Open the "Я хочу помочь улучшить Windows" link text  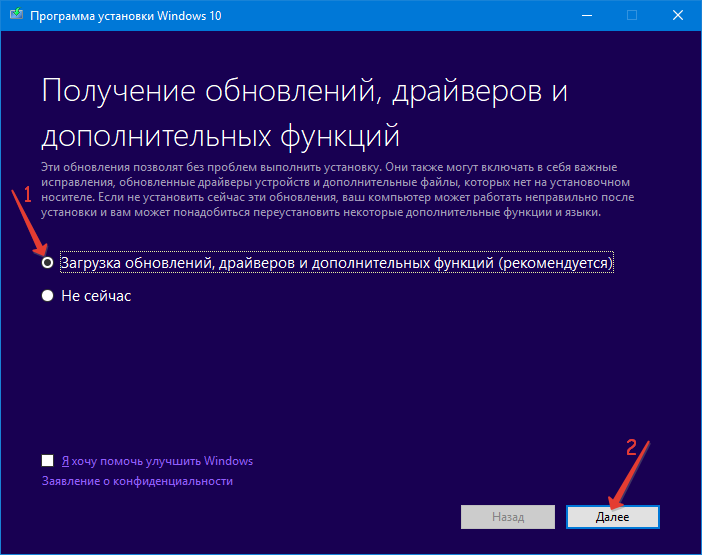pos(157,461)
